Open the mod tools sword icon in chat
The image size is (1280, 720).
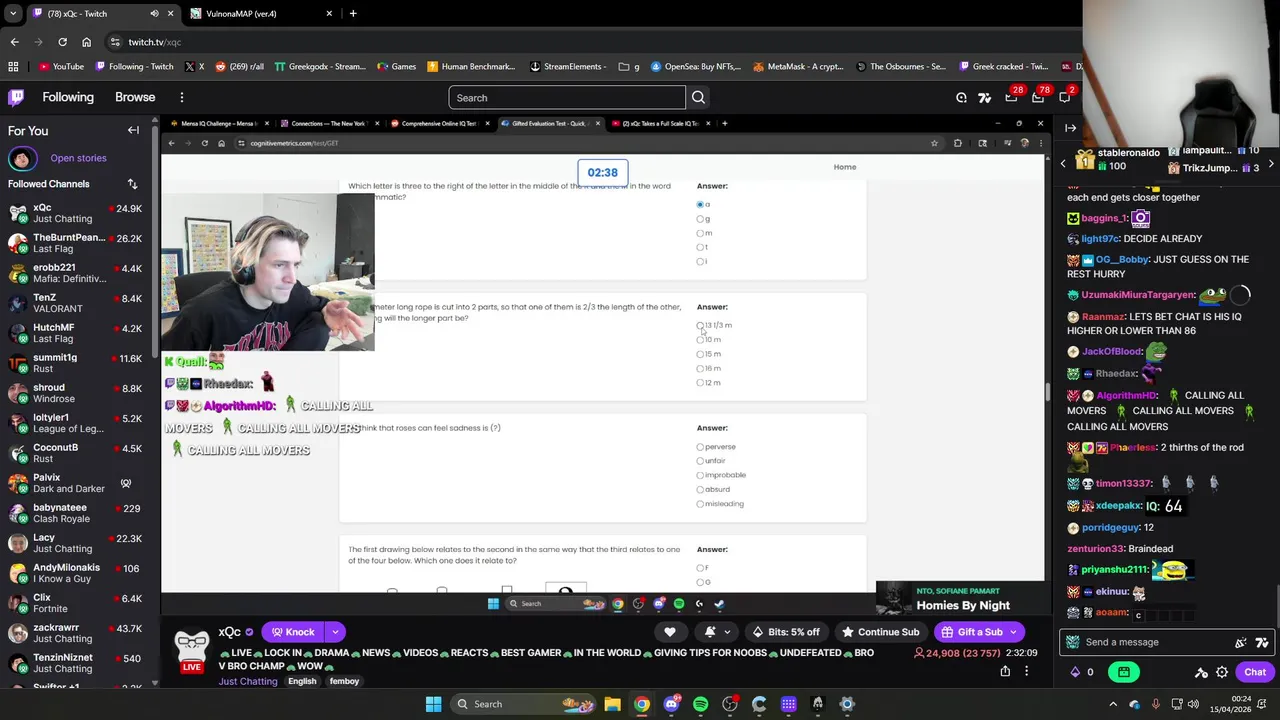click(1201, 672)
